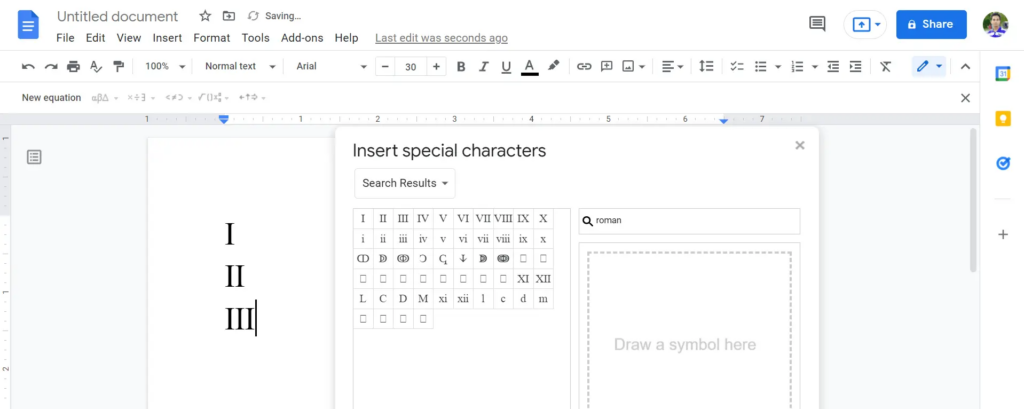This screenshot has width=1024, height=409.
Task: Open the zoom level 100% dropdown
Action: click(x=165, y=66)
